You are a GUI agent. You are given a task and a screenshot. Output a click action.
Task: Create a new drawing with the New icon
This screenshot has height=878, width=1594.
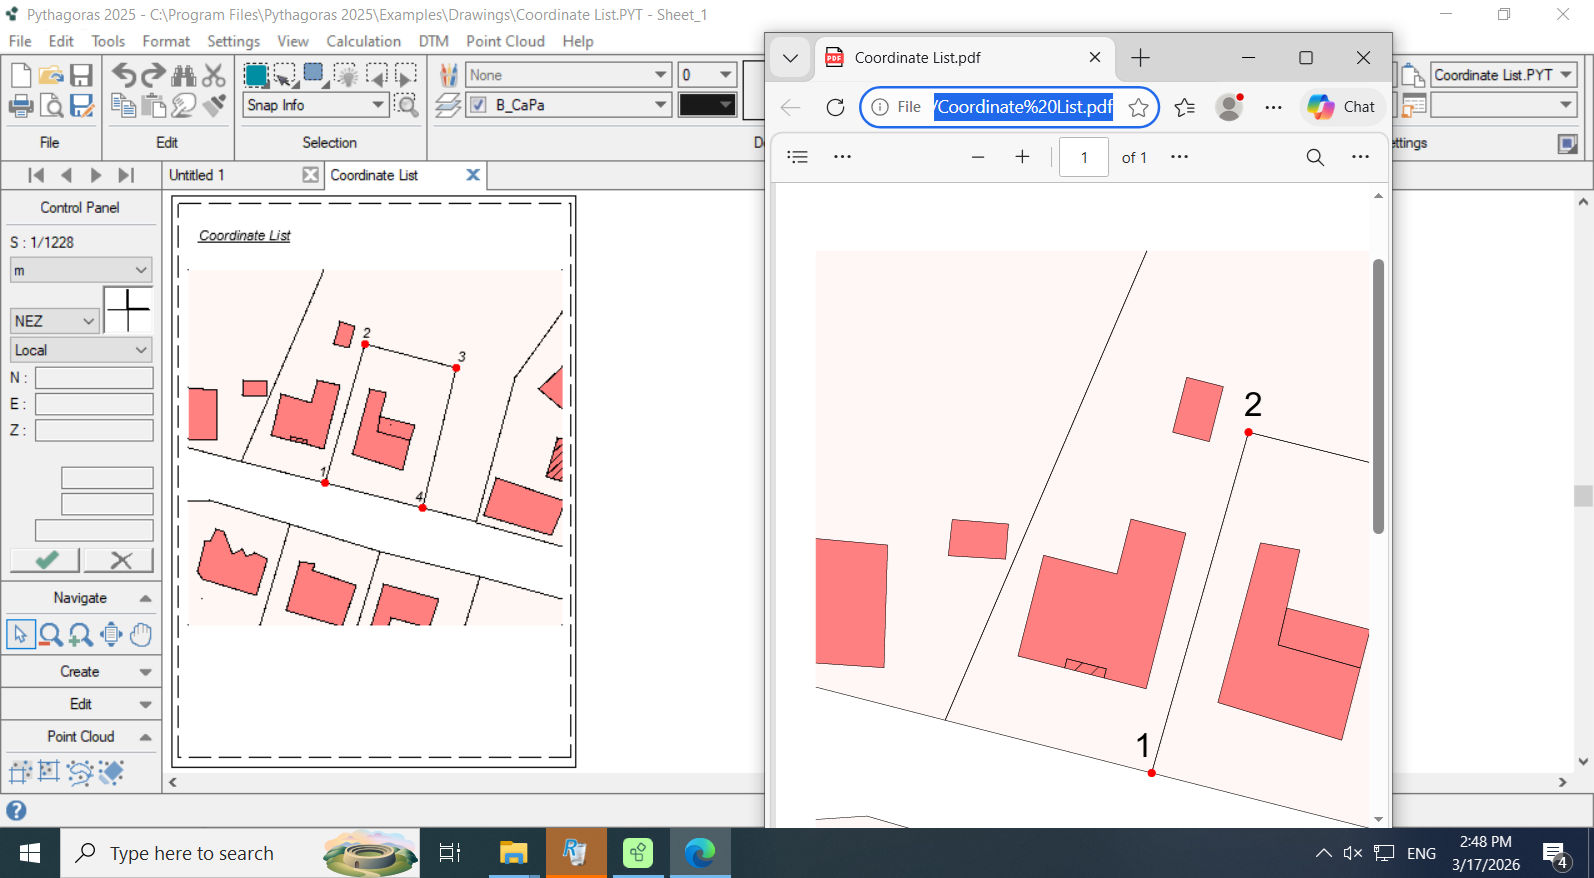tap(20, 75)
